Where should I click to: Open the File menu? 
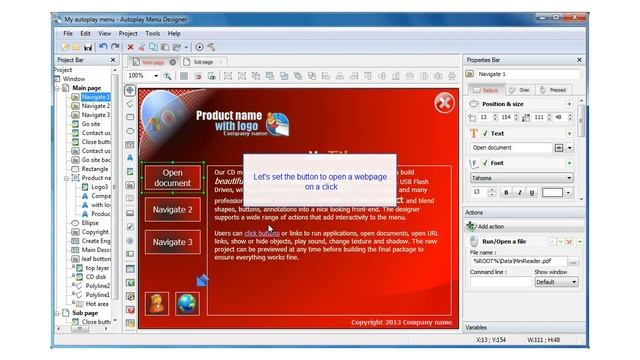coord(68,33)
